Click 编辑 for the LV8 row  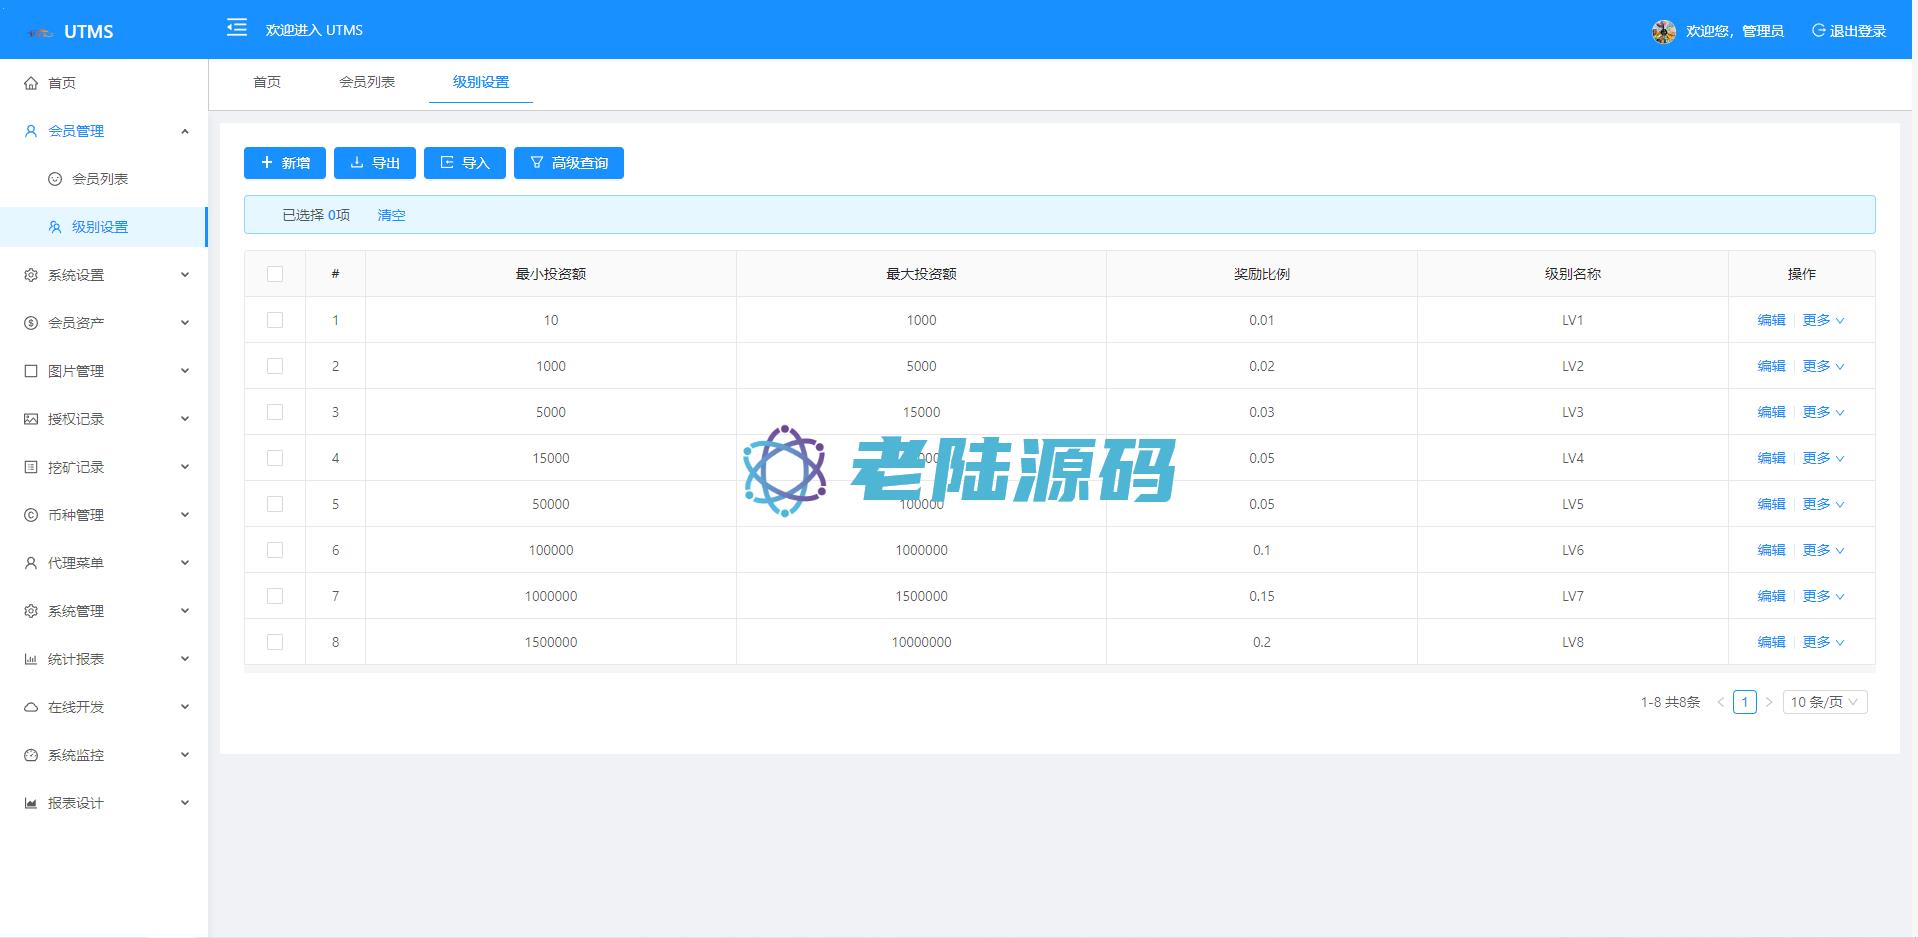click(1771, 642)
